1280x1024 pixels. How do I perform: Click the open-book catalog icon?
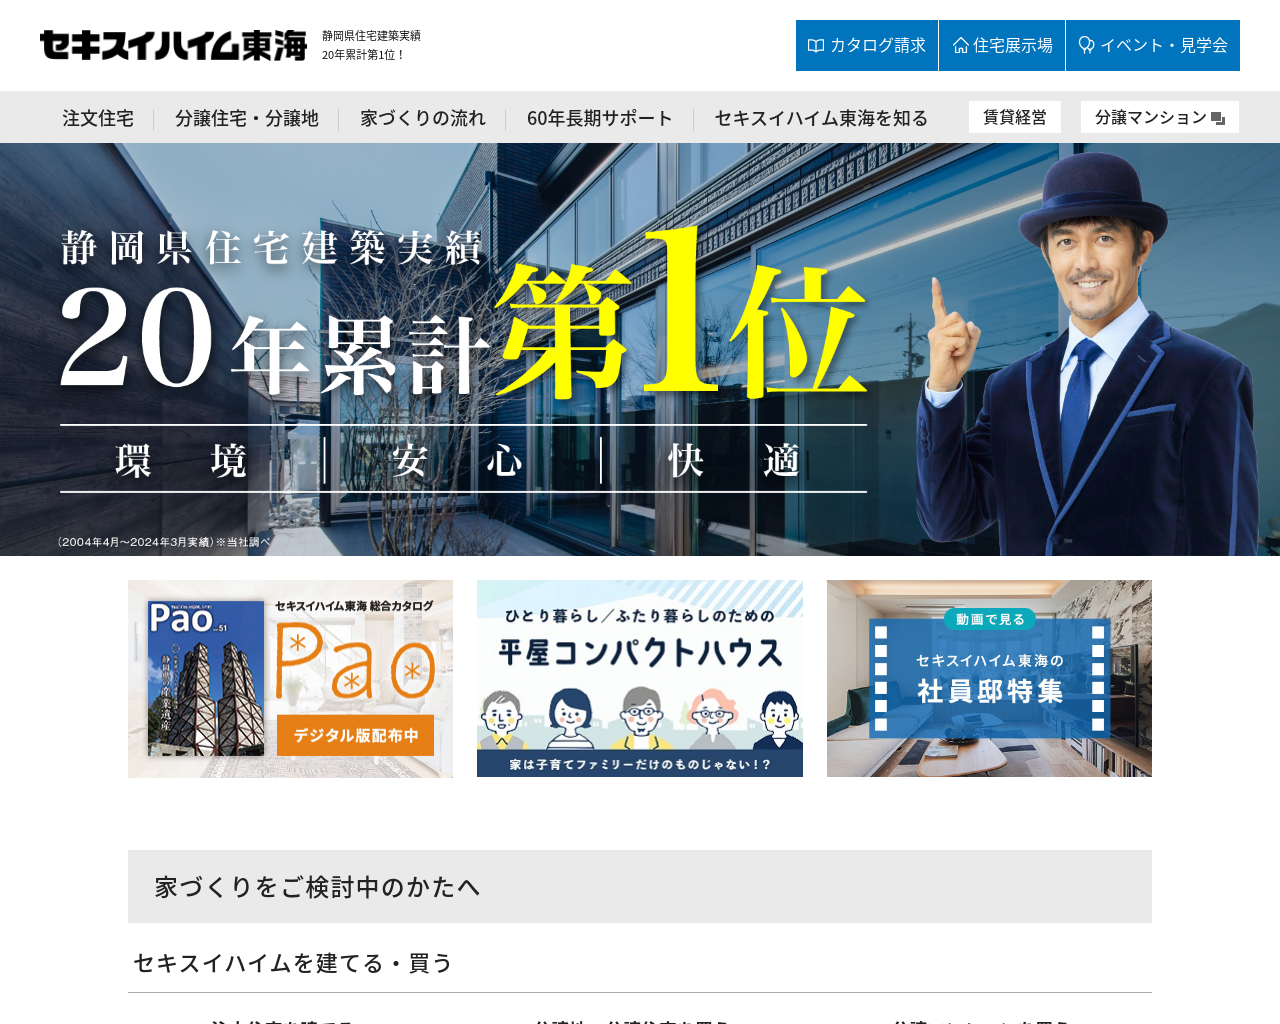(x=816, y=46)
